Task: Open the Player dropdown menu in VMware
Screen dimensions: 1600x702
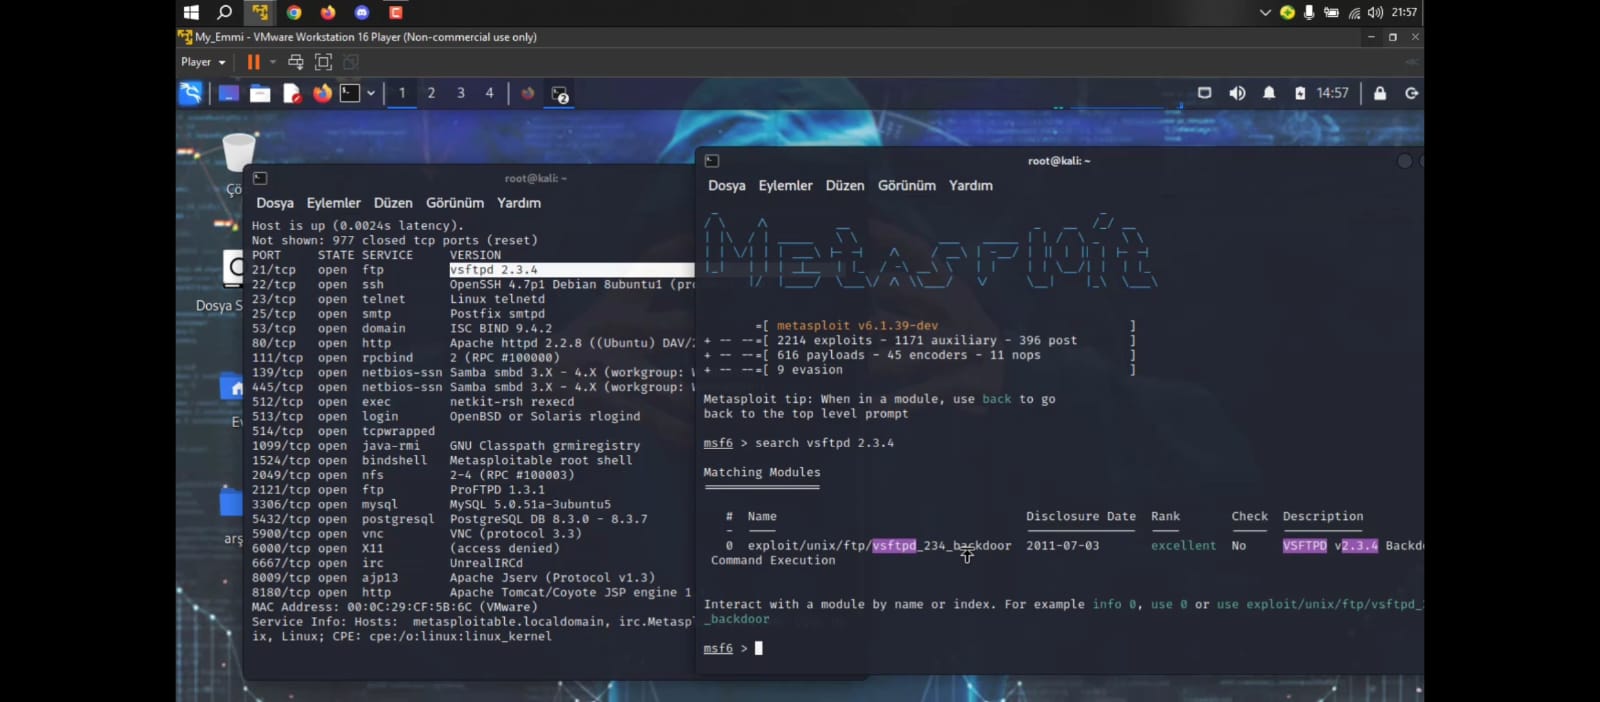Action: [x=203, y=62]
